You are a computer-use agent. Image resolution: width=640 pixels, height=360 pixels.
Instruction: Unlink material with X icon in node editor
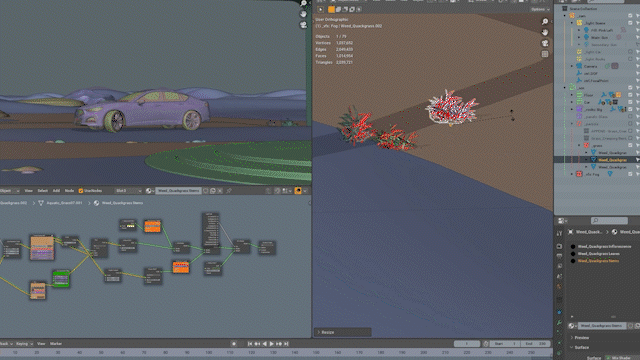click(x=220, y=191)
